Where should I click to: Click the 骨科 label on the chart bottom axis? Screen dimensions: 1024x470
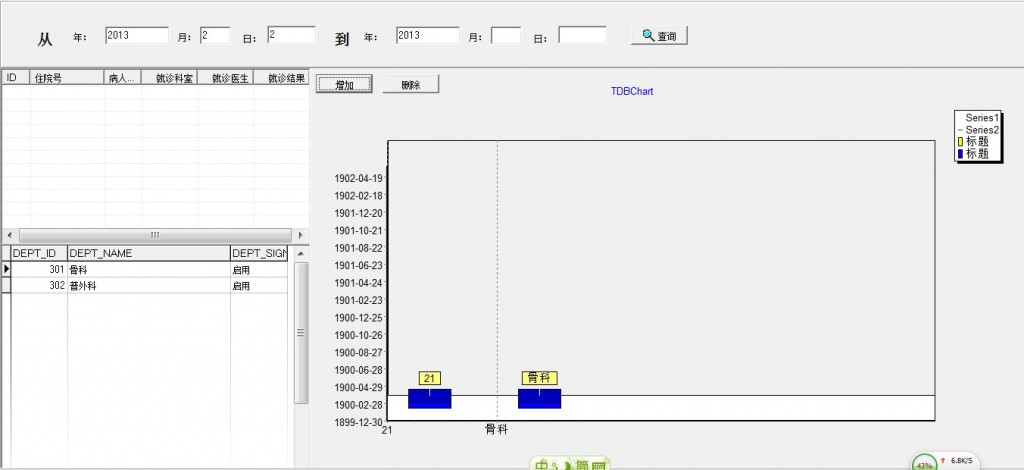(496, 430)
